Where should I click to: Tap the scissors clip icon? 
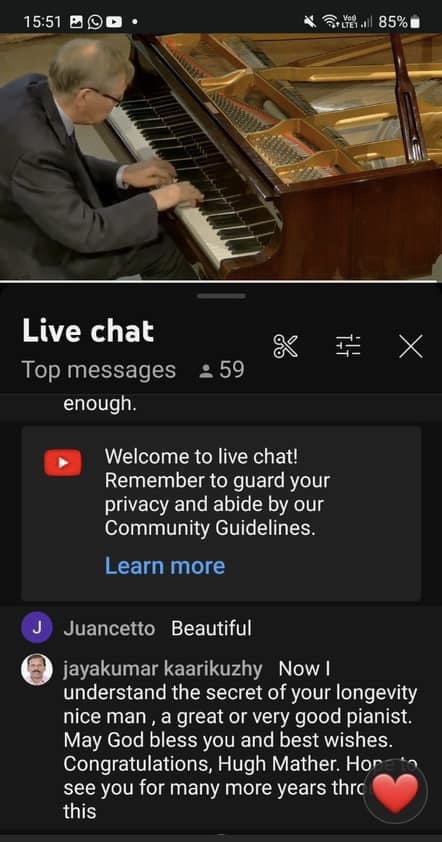(x=285, y=346)
